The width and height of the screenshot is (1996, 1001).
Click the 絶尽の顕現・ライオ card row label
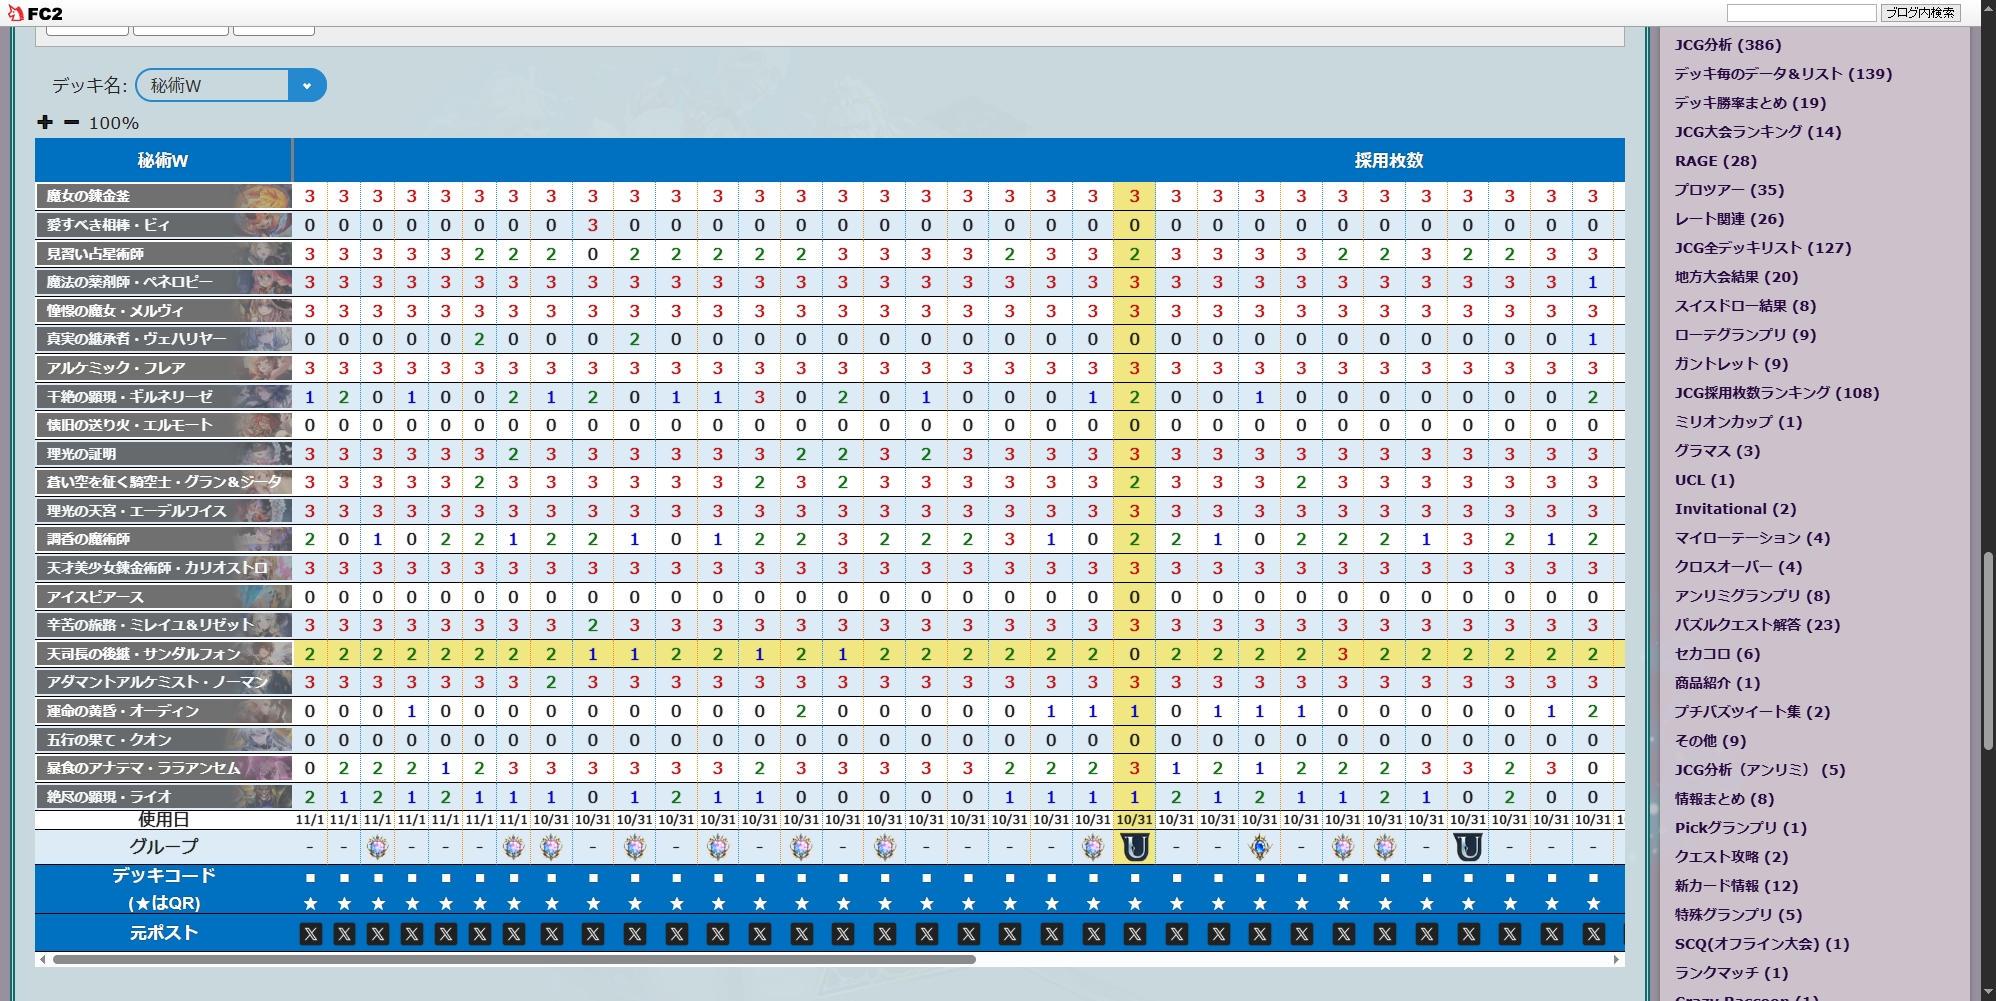(164, 797)
